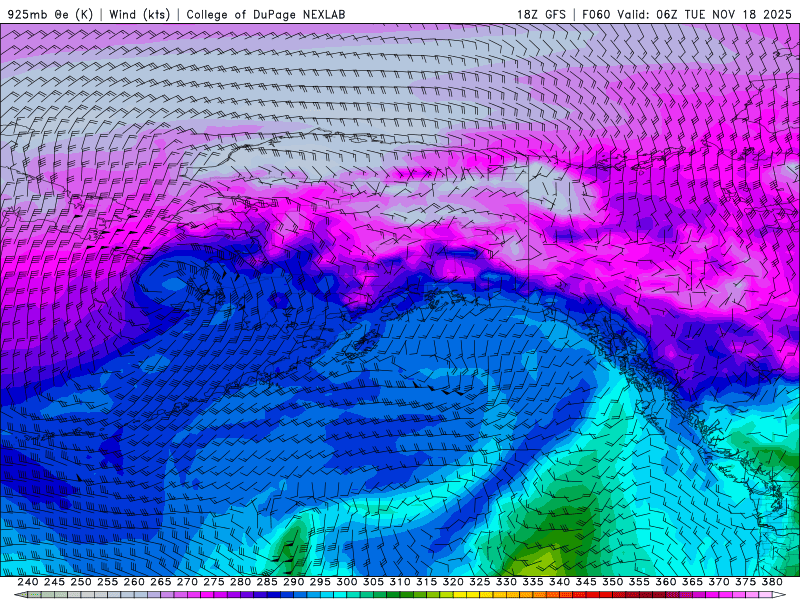Viewport: 800px width, 600px height.
Task: Click the 260 value on the color scale
Action: click(134, 582)
